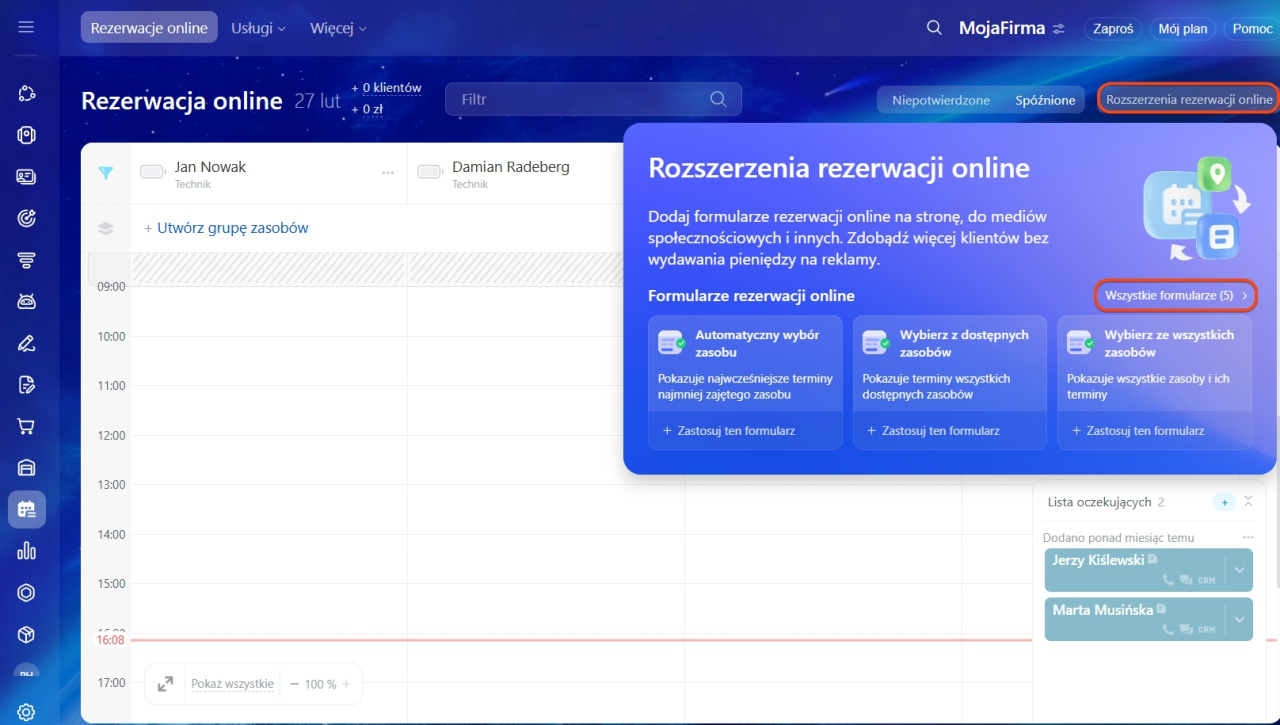The height and width of the screenshot is (725, 1280).
Task: Click the search magnifier icon in the header
Action: pyautogui.click(x=934, y=28)
